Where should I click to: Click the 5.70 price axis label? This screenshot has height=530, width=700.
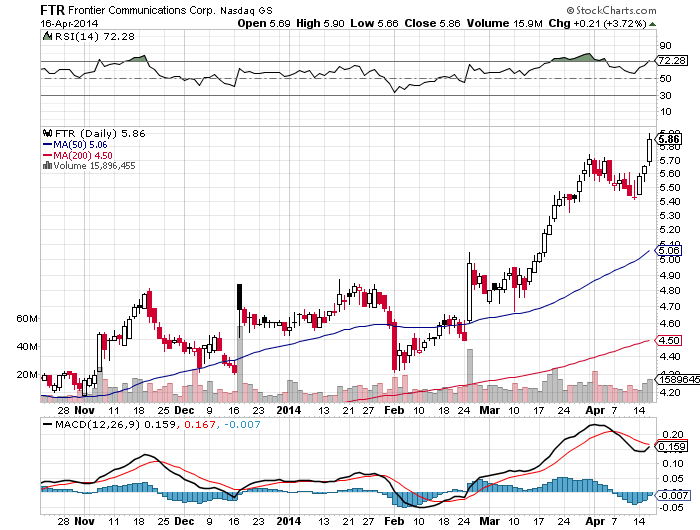[x=670, y=160]
